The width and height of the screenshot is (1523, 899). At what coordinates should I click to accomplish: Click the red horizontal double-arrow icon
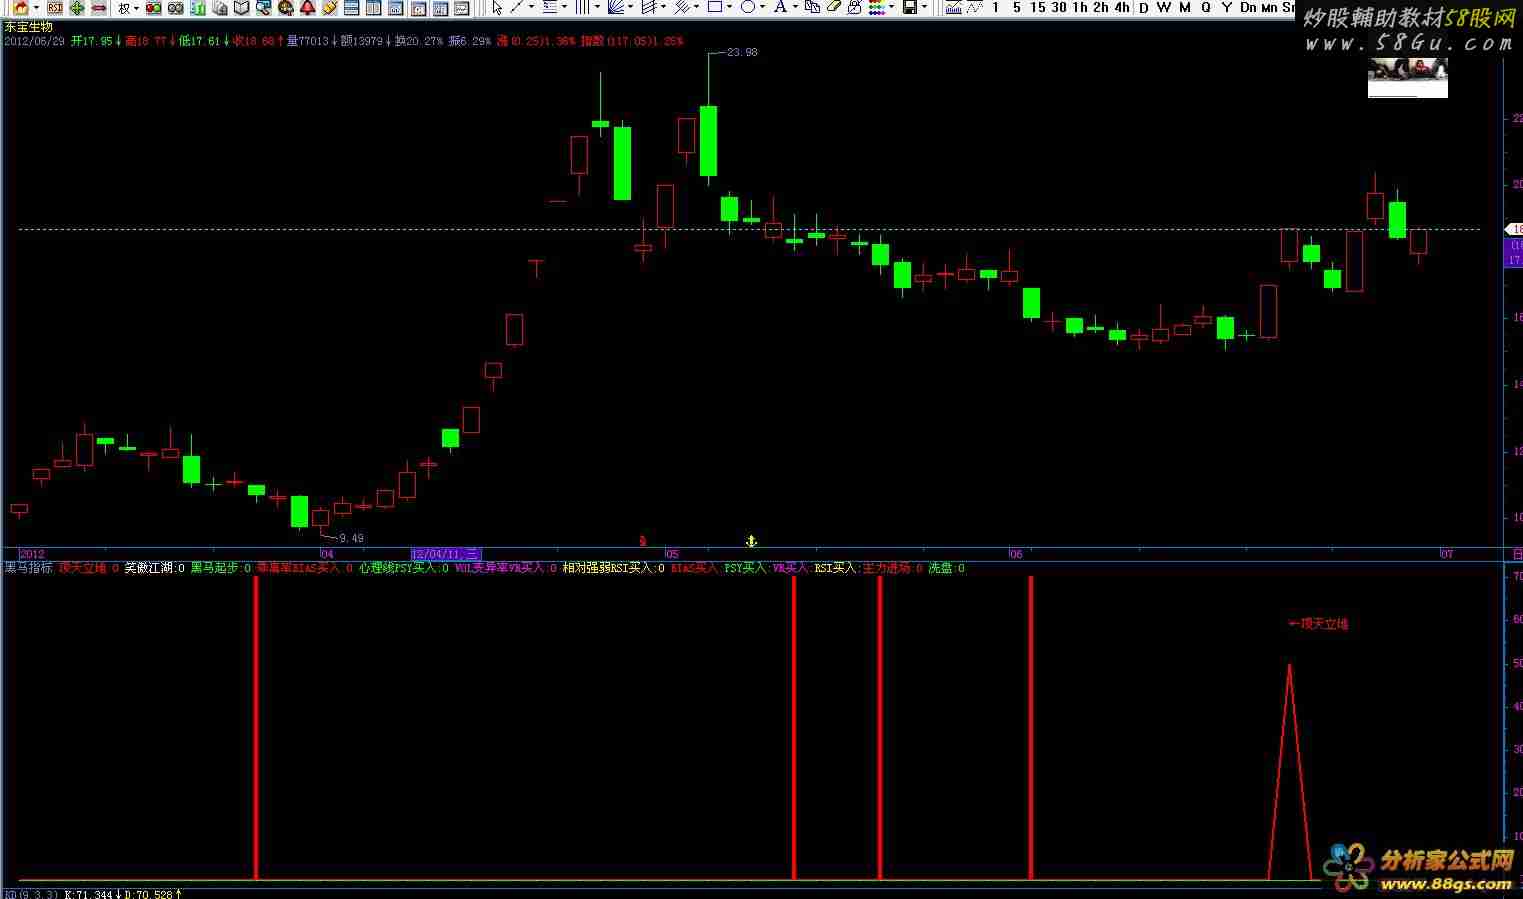tap(99, 8)
